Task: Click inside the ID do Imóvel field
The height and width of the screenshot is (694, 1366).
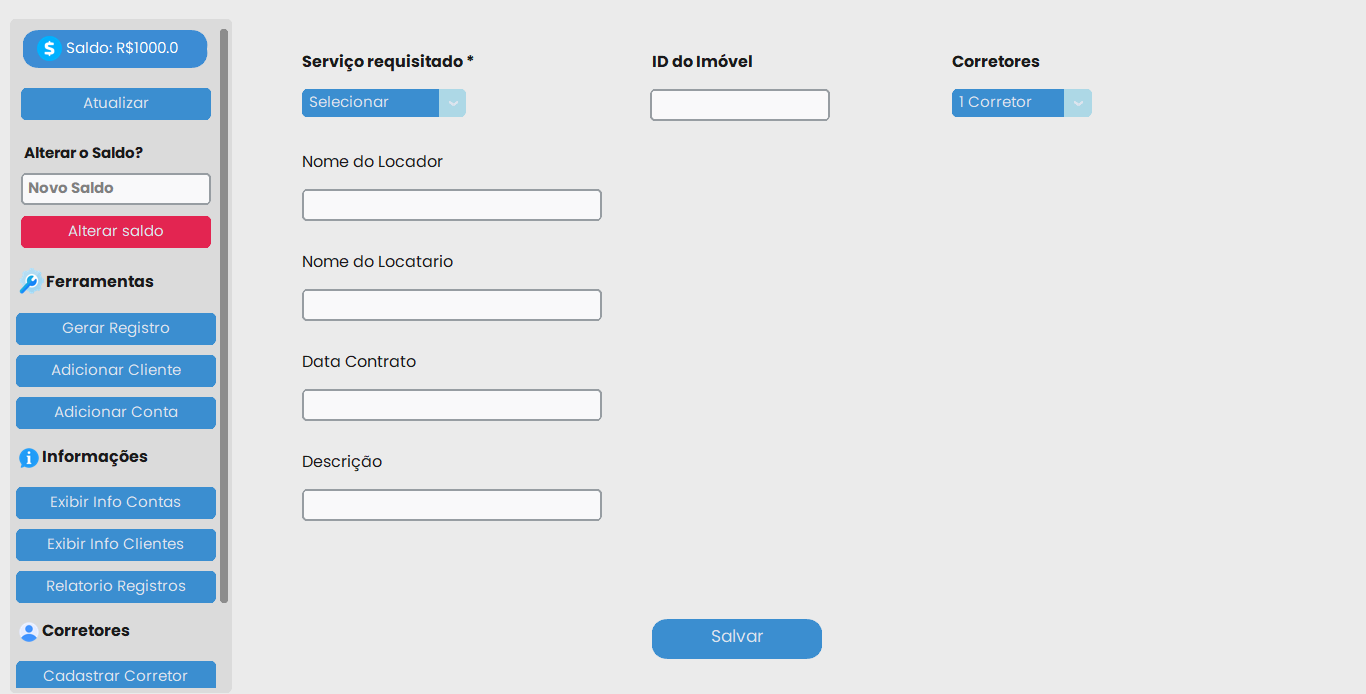Action: pyautogui.click(x=739, y=104)
